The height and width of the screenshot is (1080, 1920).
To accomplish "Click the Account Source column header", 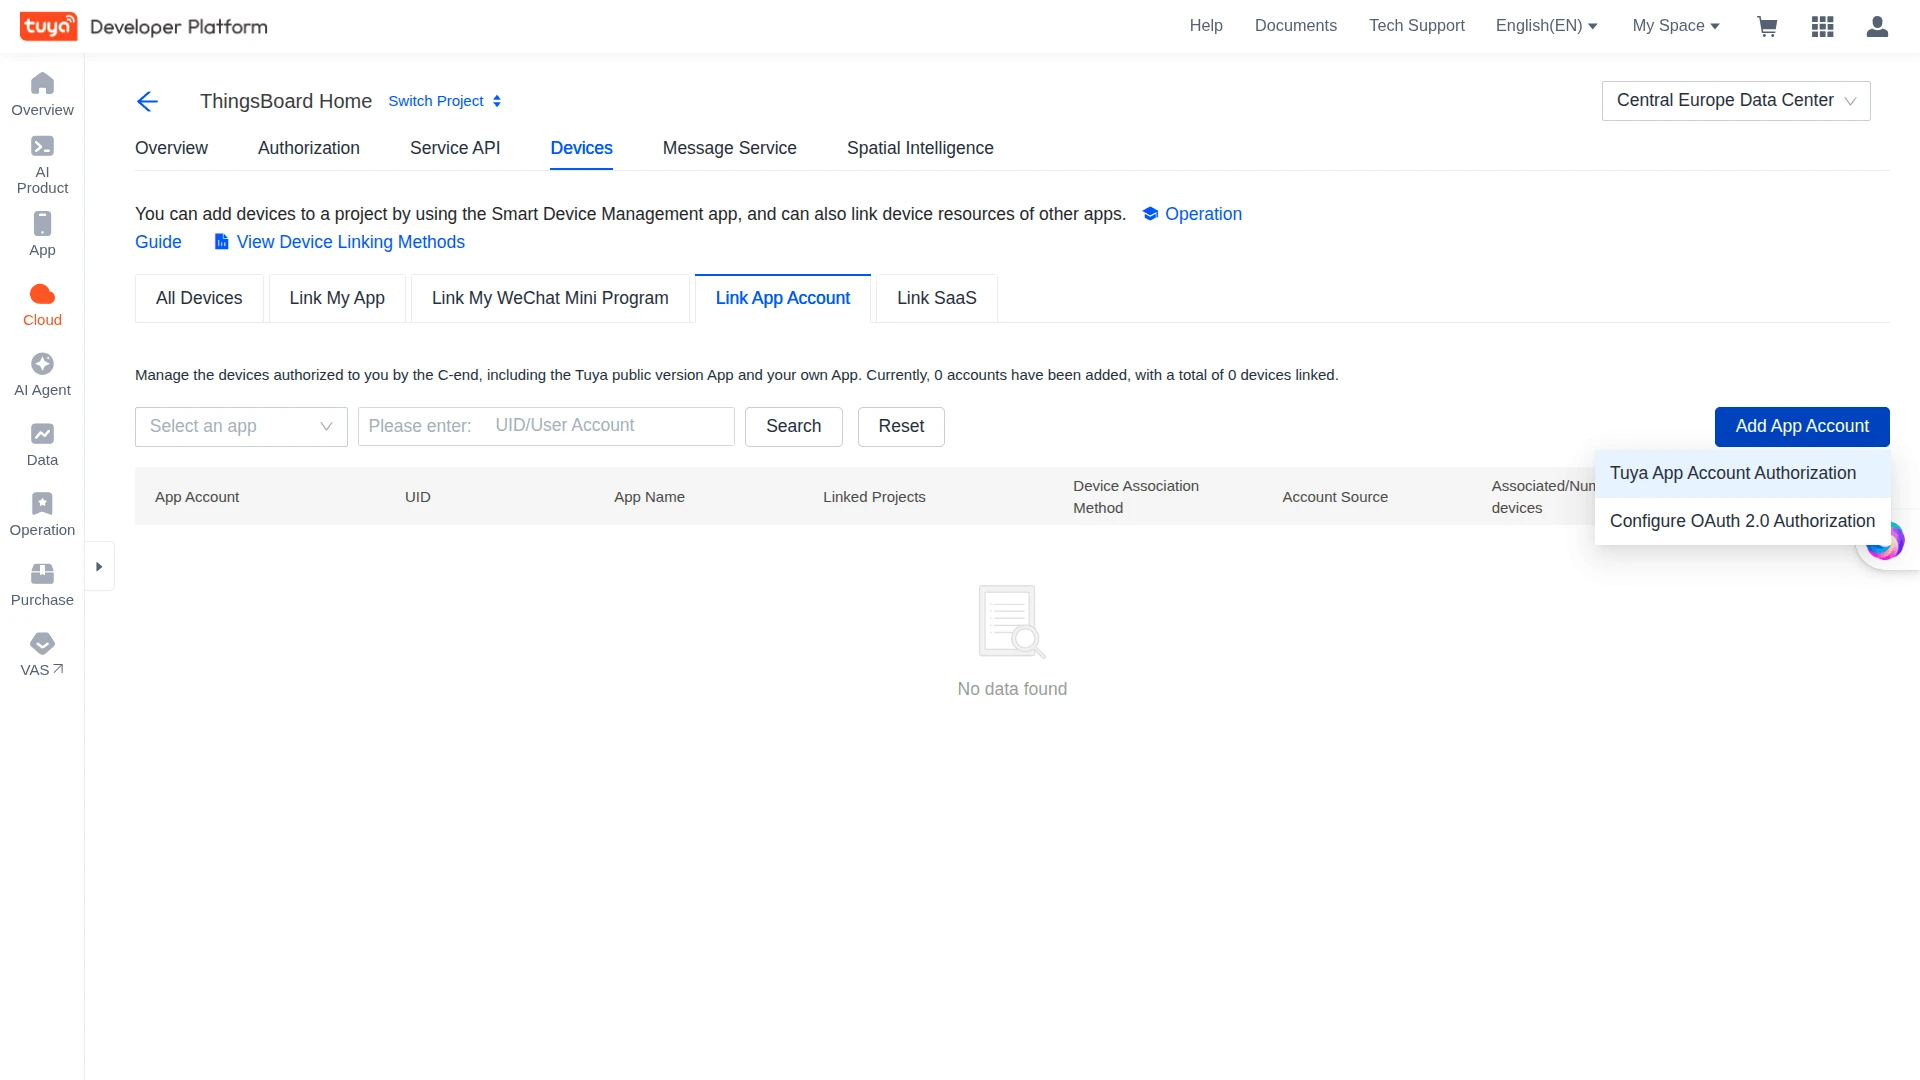I will [x=1335, y=497].
